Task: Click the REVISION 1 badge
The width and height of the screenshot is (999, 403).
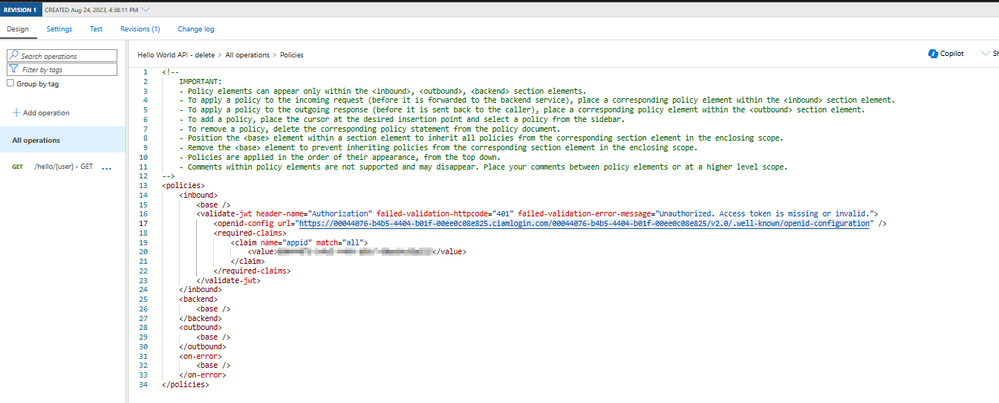Action: tap(21, 10)
